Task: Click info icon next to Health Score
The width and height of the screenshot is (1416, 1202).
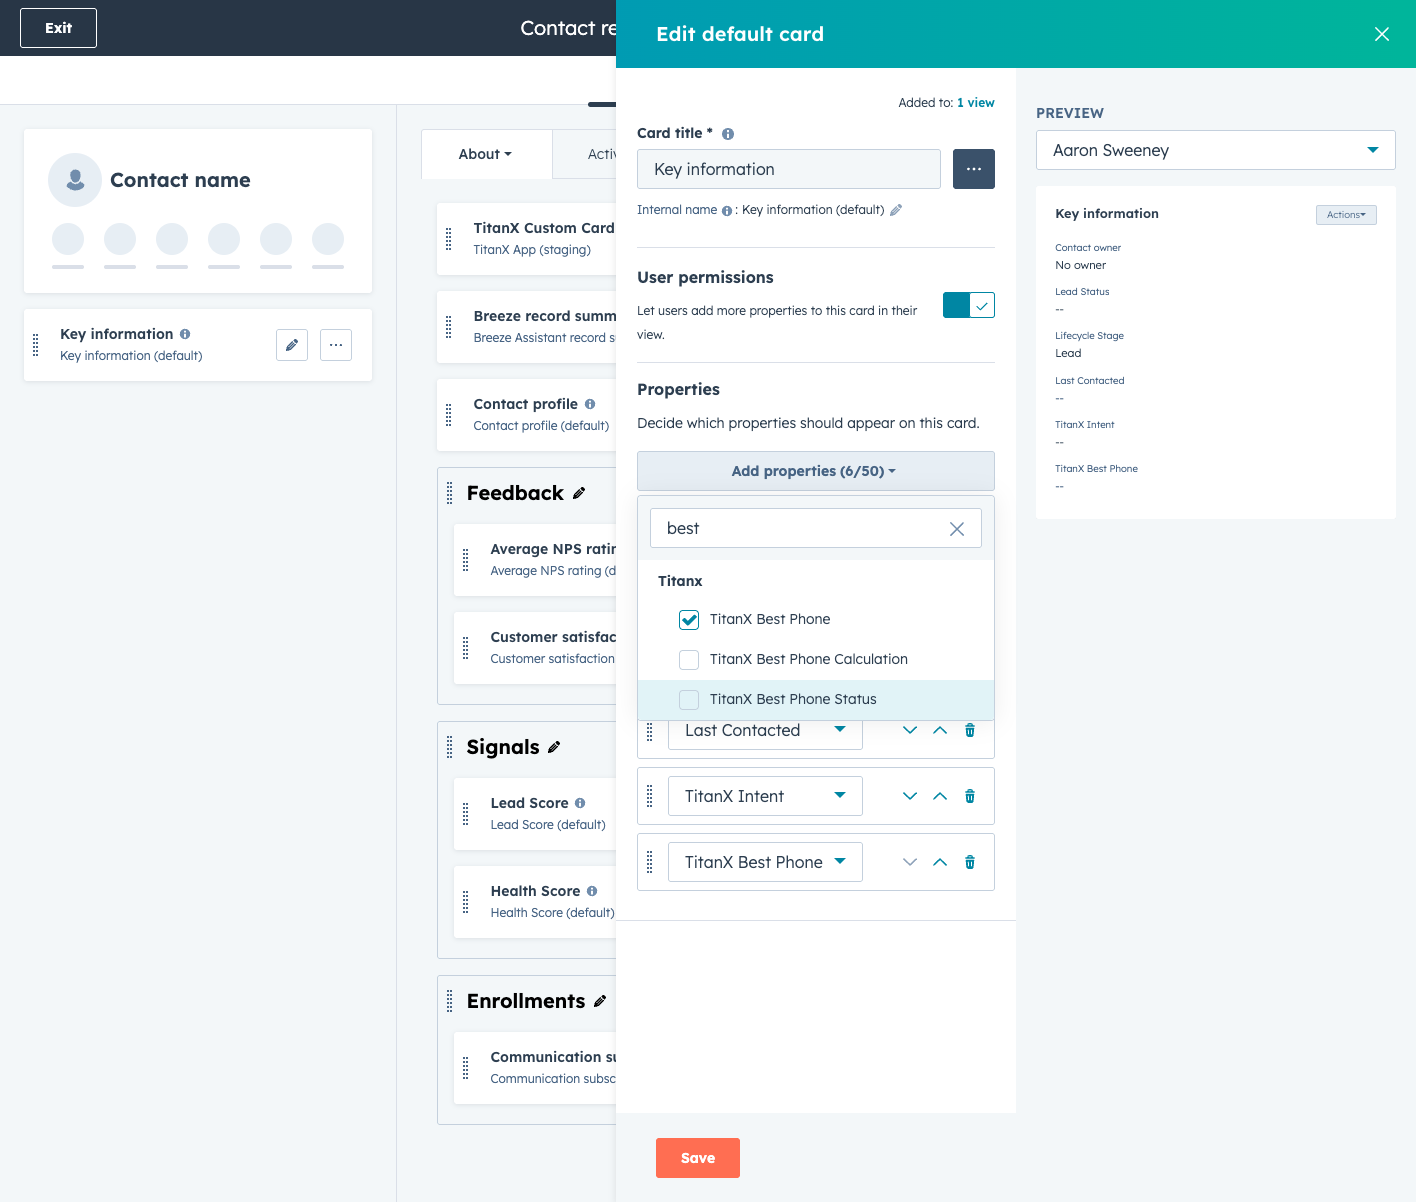Action: click(x=592, y=891)
